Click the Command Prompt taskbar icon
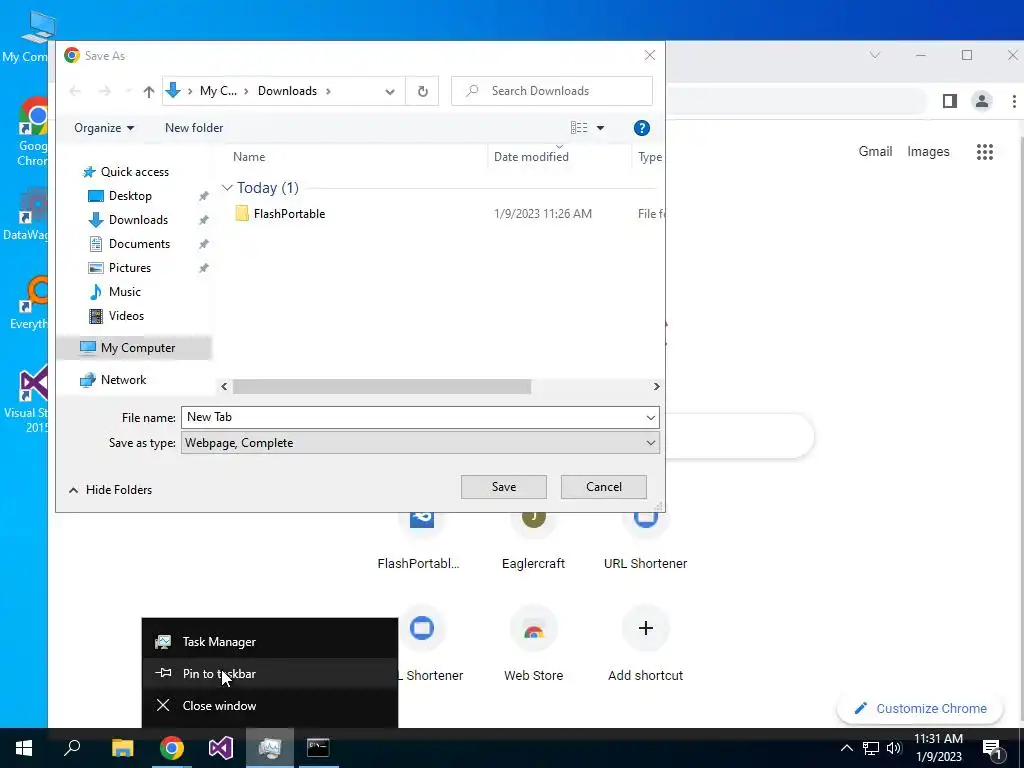 pyautogui.click(x=319, y=748)
